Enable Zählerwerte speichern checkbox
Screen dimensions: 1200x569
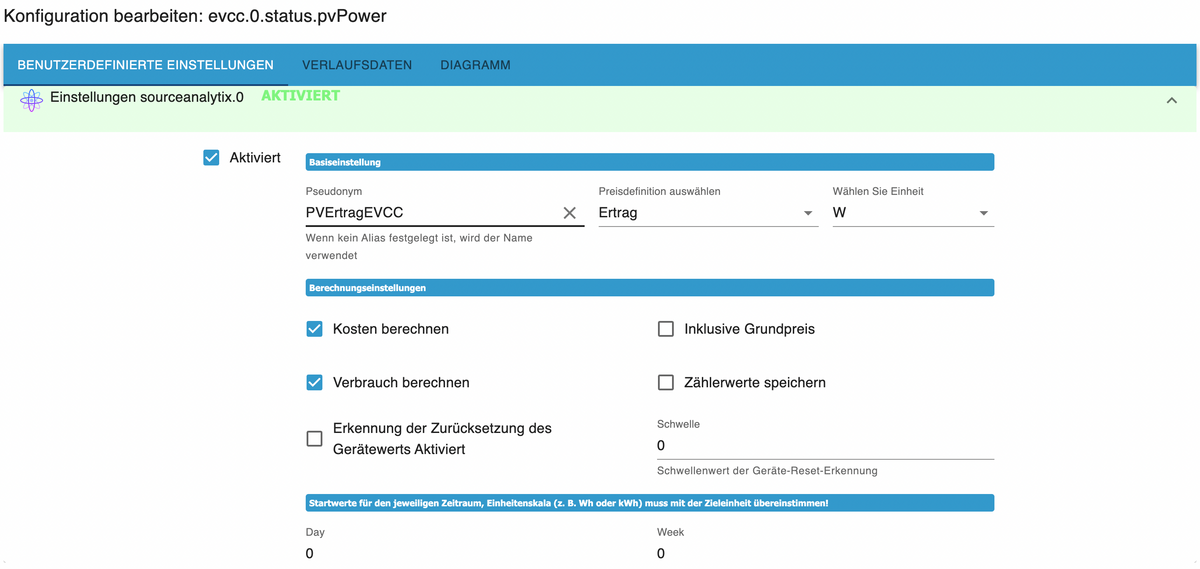click(x=666, y=383)
